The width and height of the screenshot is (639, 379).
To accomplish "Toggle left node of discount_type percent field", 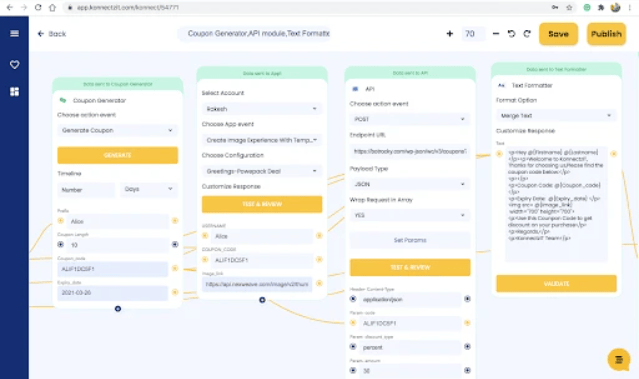I will tap(353, 346).
